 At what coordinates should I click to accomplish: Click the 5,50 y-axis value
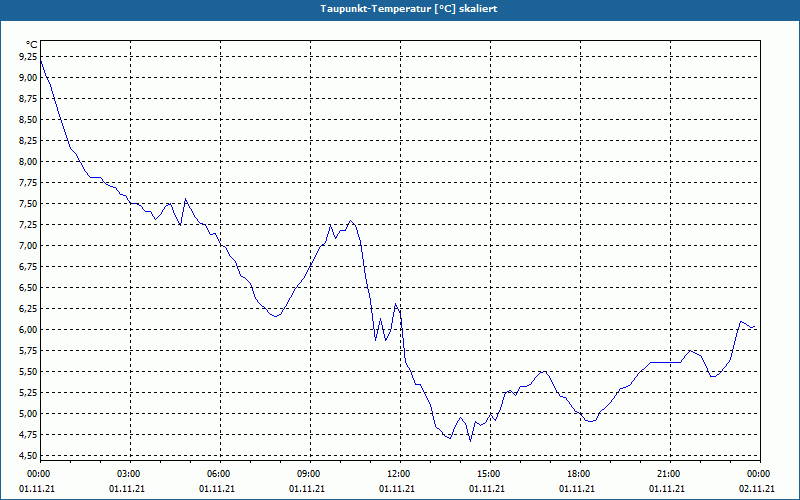coord(28,371)
